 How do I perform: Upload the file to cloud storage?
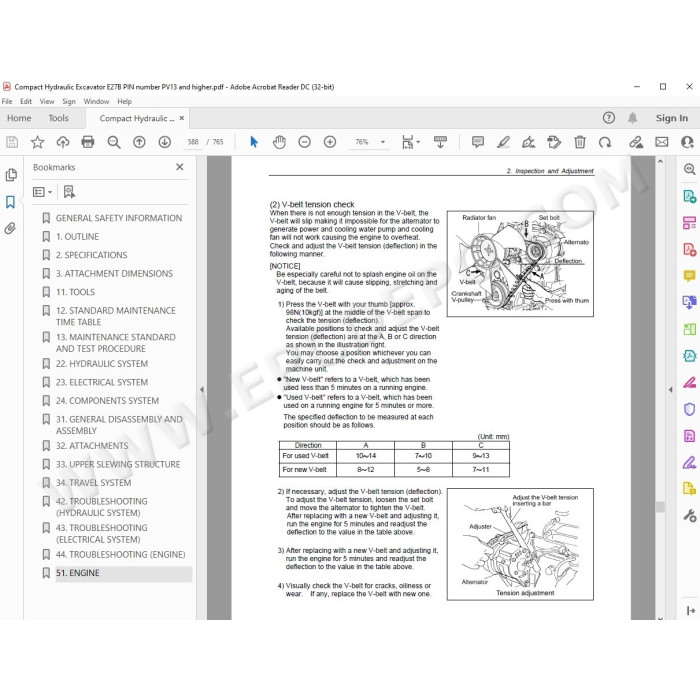tap(63, 142)
